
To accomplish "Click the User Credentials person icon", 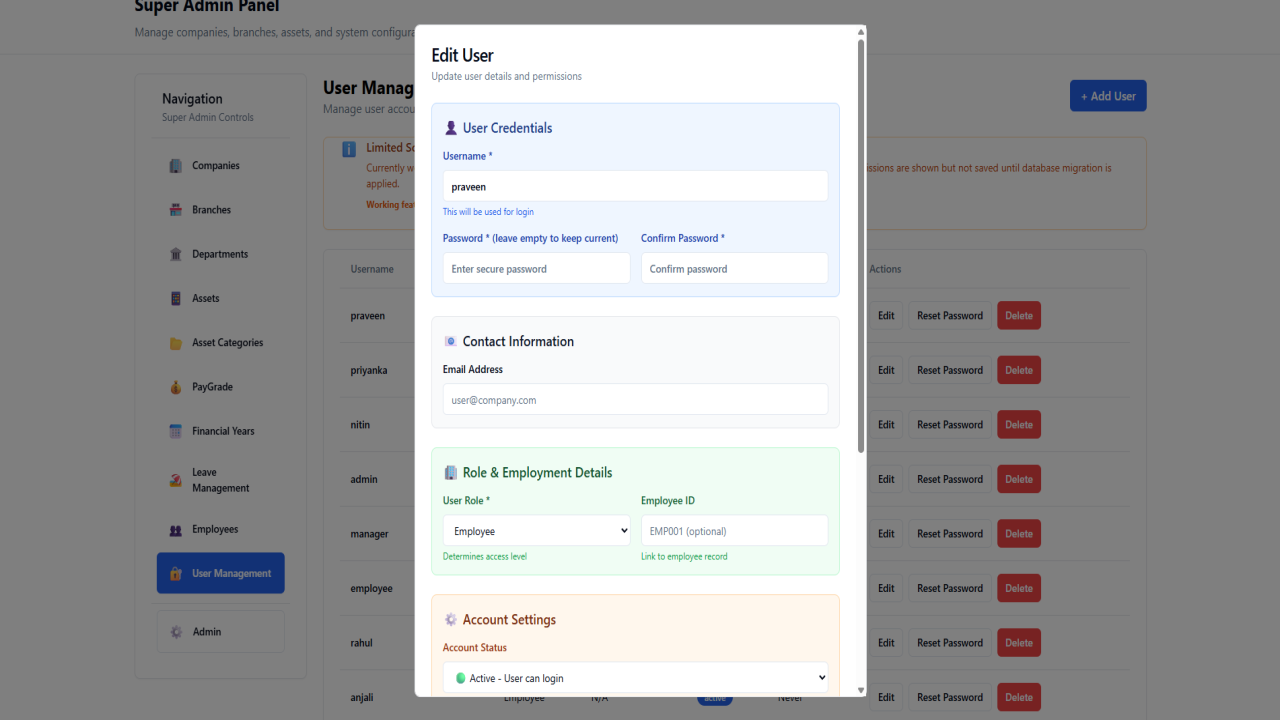I will tap(451, 128).
